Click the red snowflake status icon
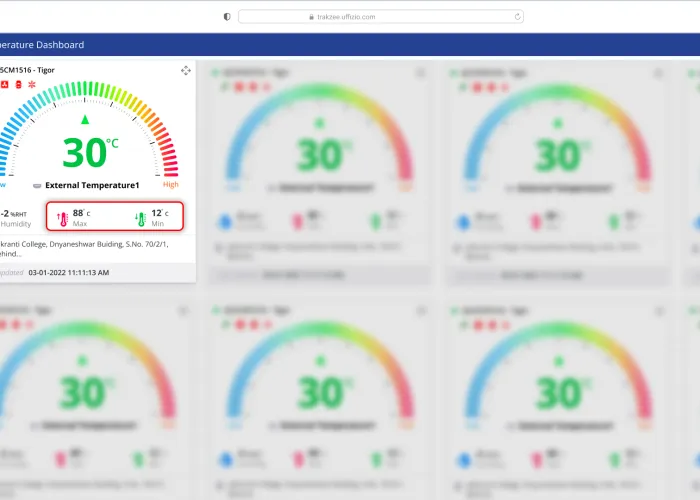 [31, 85]
